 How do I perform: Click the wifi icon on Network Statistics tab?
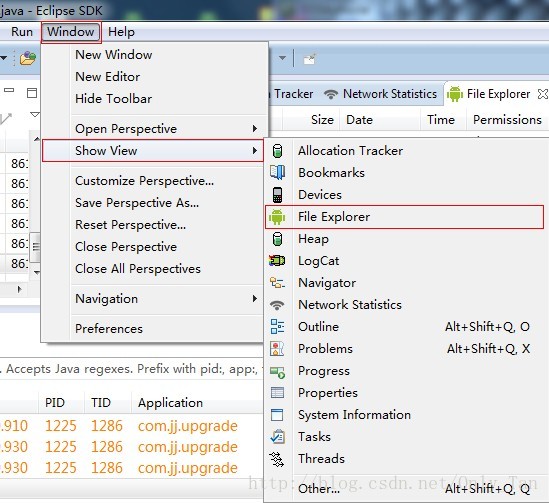(331, 94)
